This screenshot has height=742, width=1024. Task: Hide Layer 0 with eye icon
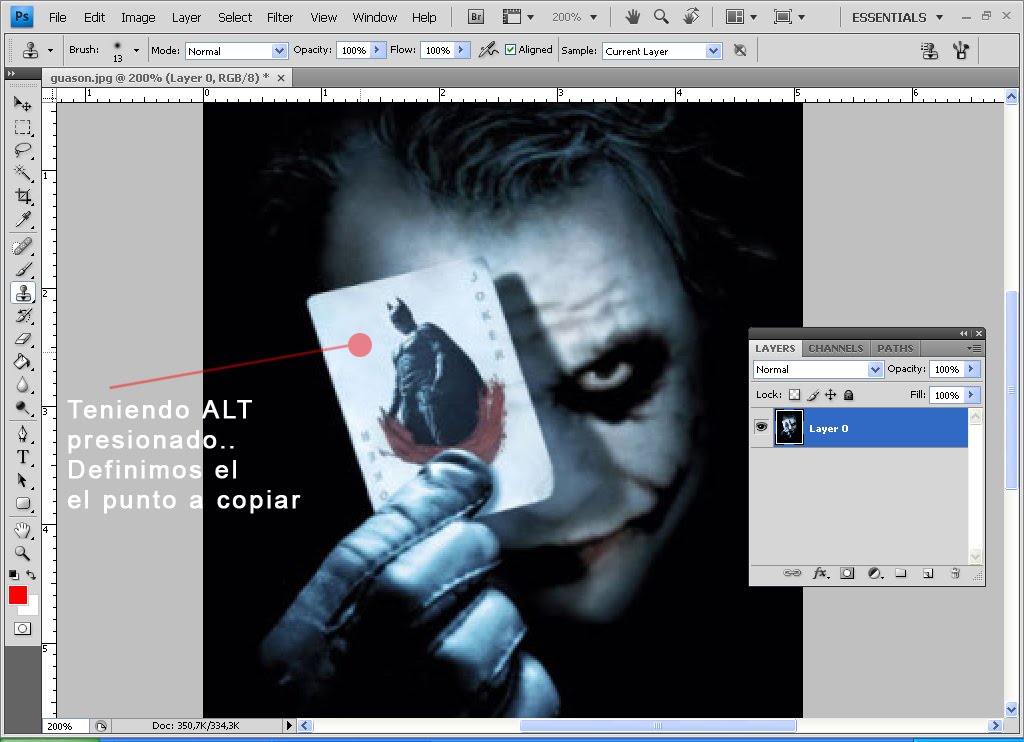pyautogui.click(x=761, y=427)
